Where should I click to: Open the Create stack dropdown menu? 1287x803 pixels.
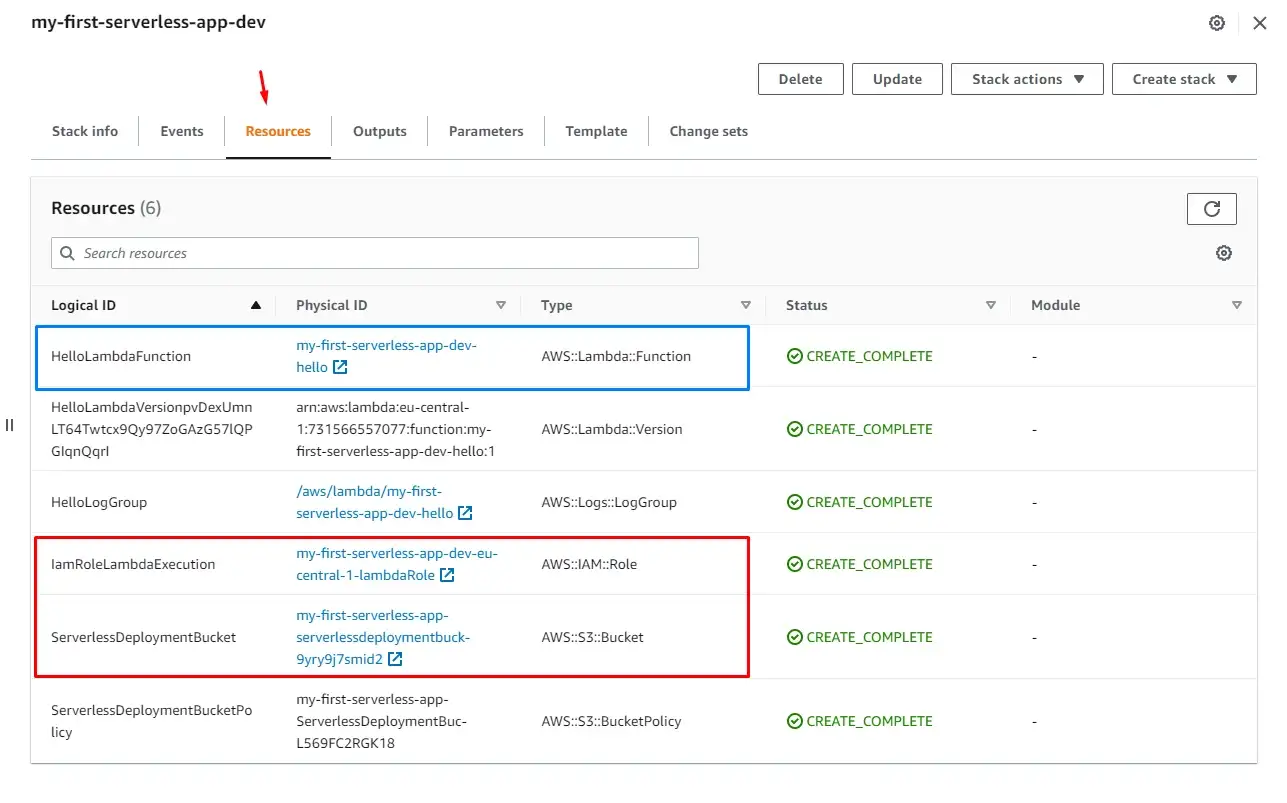(1183, 79)
